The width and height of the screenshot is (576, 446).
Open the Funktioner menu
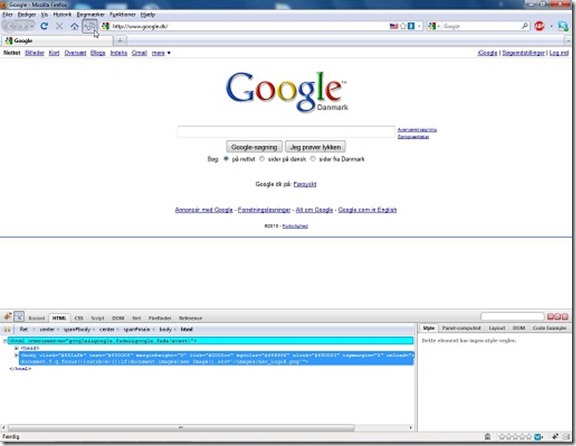(123, 14)
